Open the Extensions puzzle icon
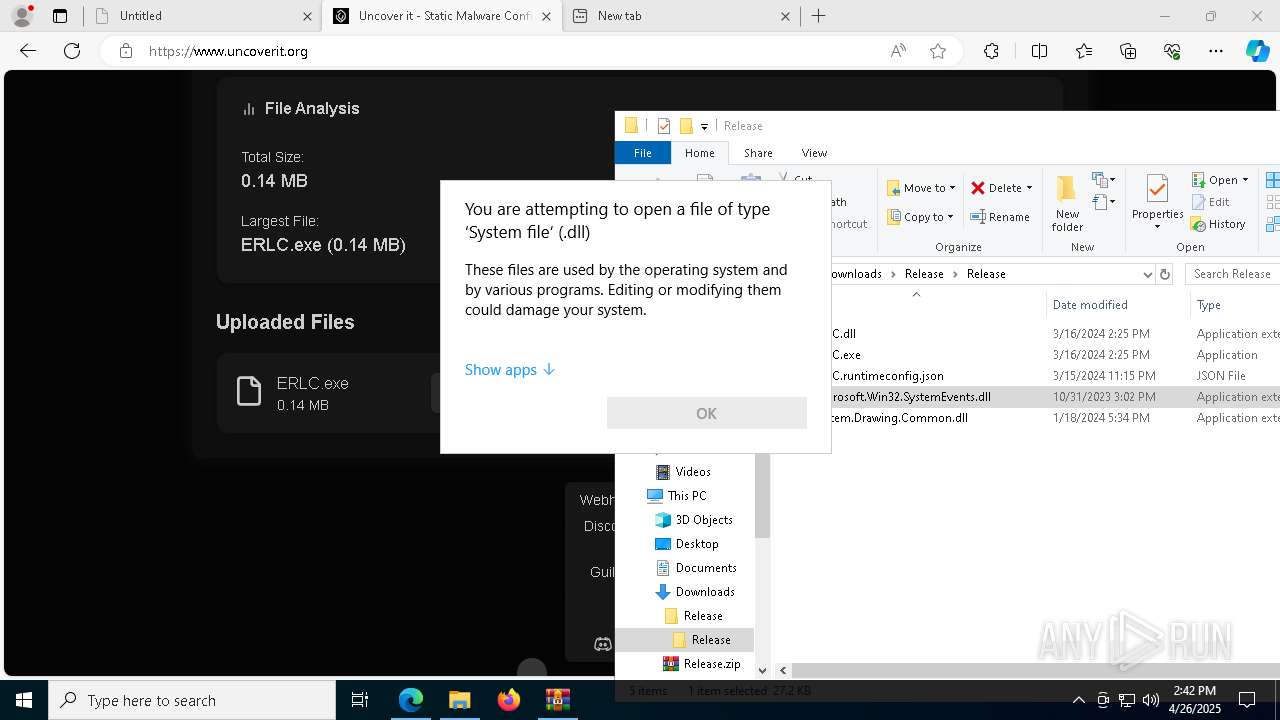 [x=991, y=51]
